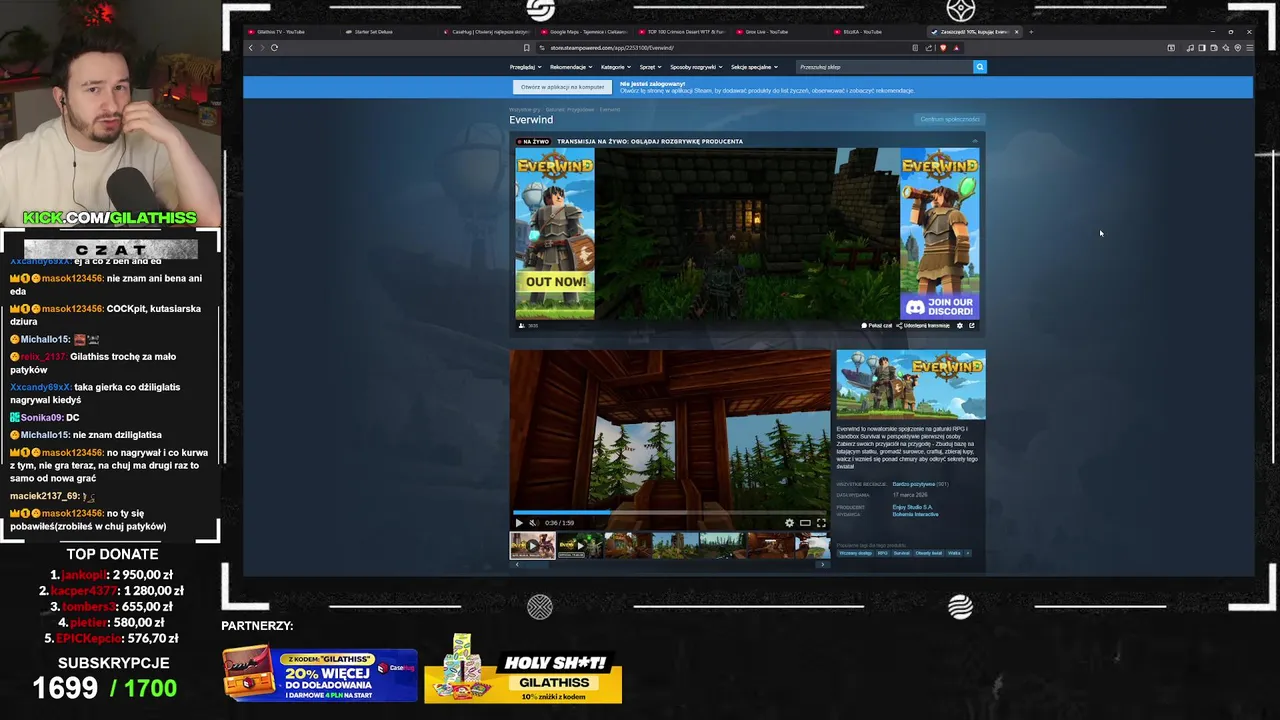Click bookmark icon beside the address

pyautogui.click(x=527, y=48)
